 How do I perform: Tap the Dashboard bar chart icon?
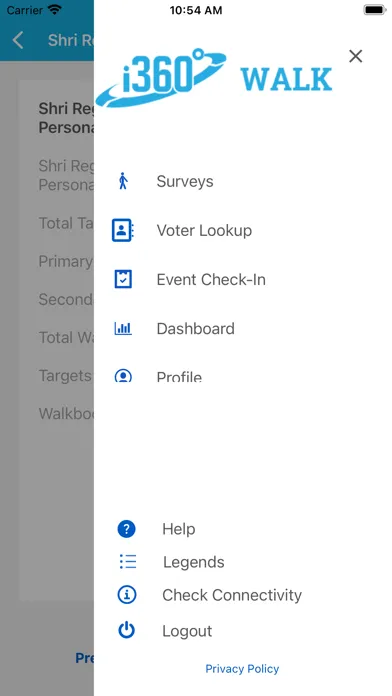(x=123, y=328)
